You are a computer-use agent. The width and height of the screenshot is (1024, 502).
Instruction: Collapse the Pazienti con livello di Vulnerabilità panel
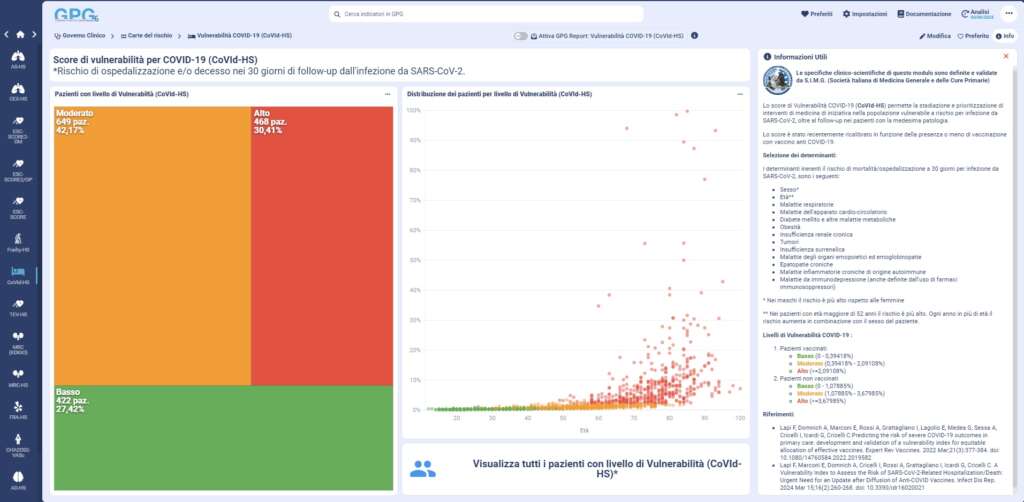[387, 93]
